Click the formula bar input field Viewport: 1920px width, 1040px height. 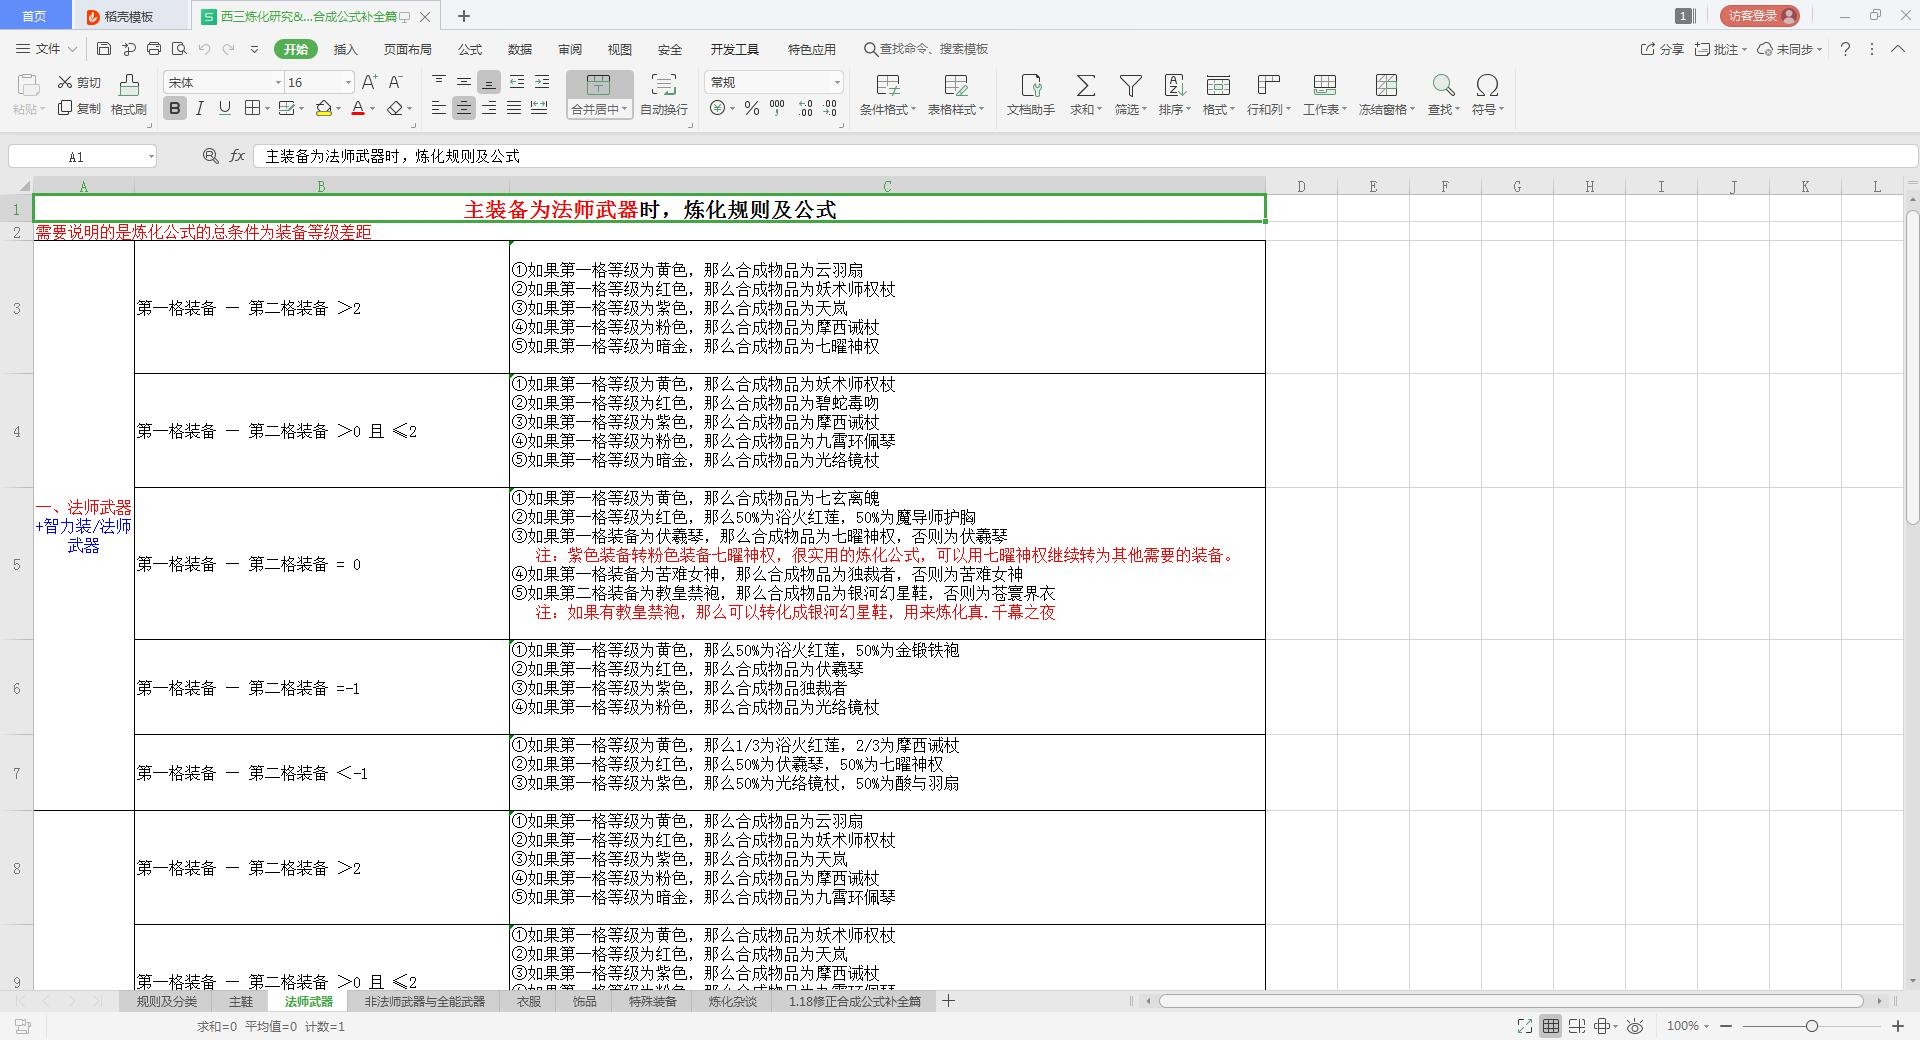point(1085,156)
